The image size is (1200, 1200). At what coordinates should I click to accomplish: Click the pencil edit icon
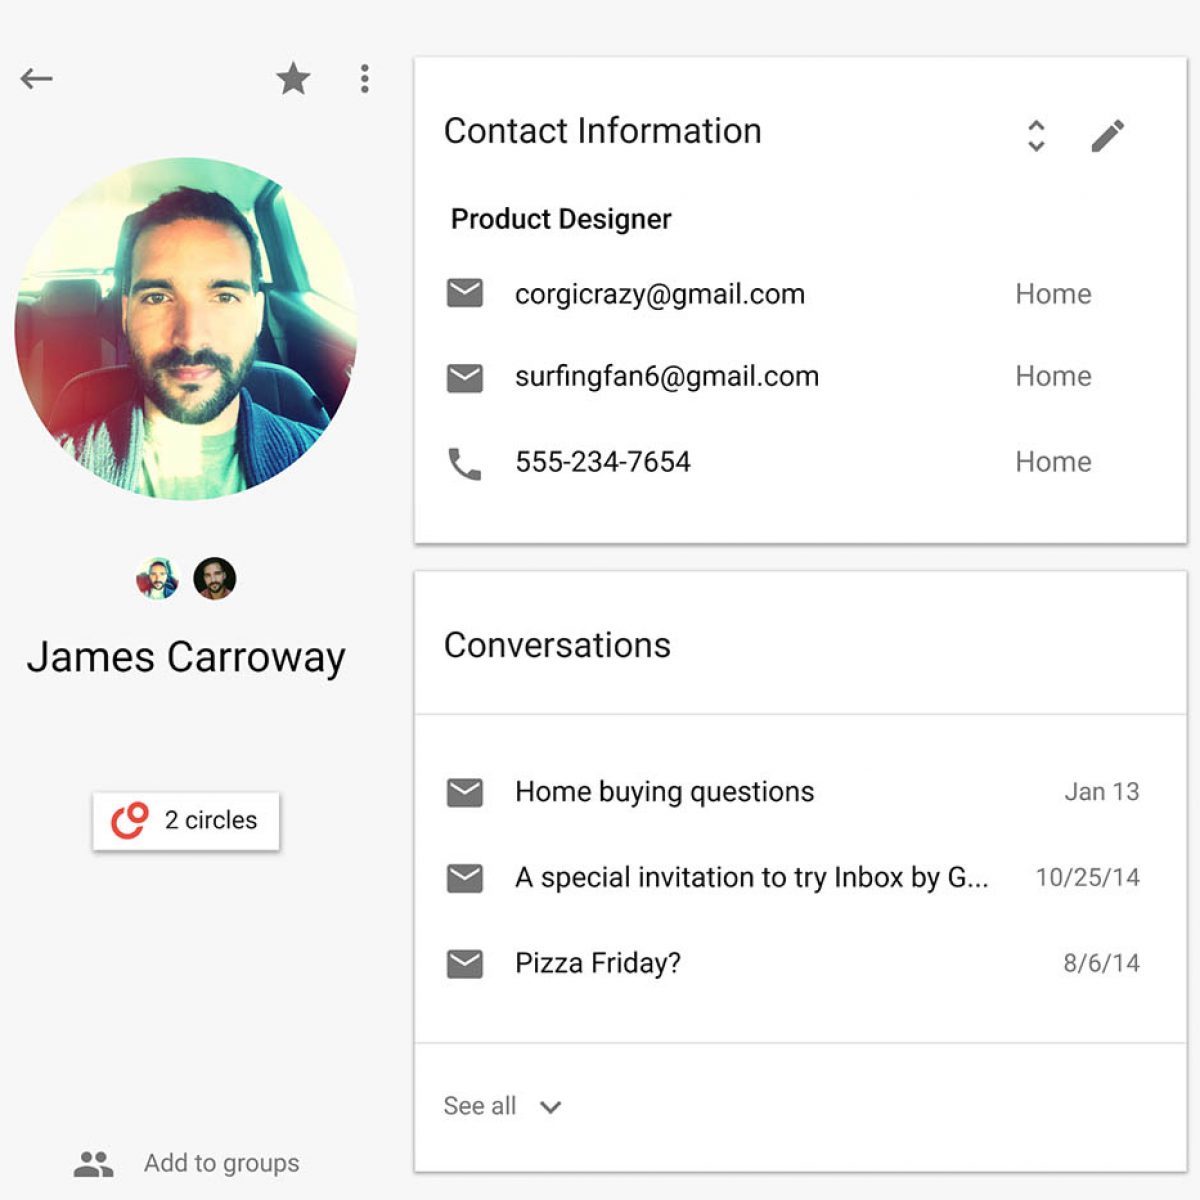click(1107, 135)
